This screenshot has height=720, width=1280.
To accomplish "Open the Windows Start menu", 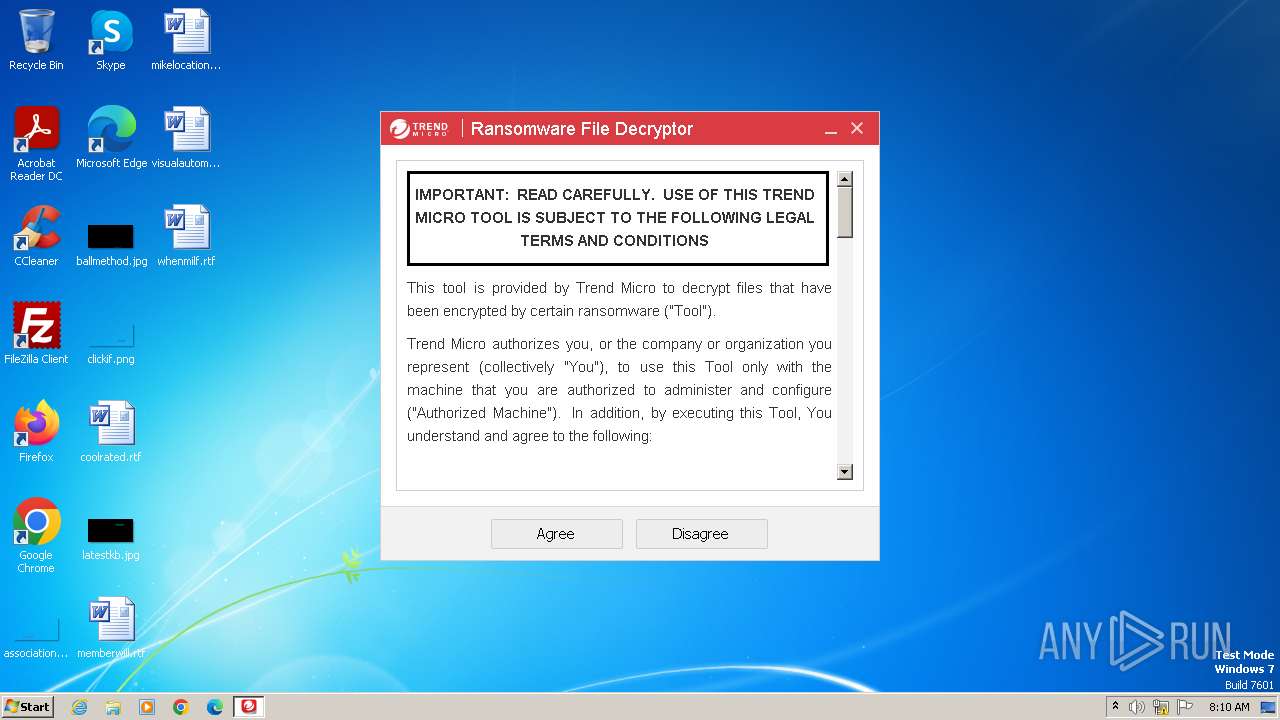I will tap(27, 706).
